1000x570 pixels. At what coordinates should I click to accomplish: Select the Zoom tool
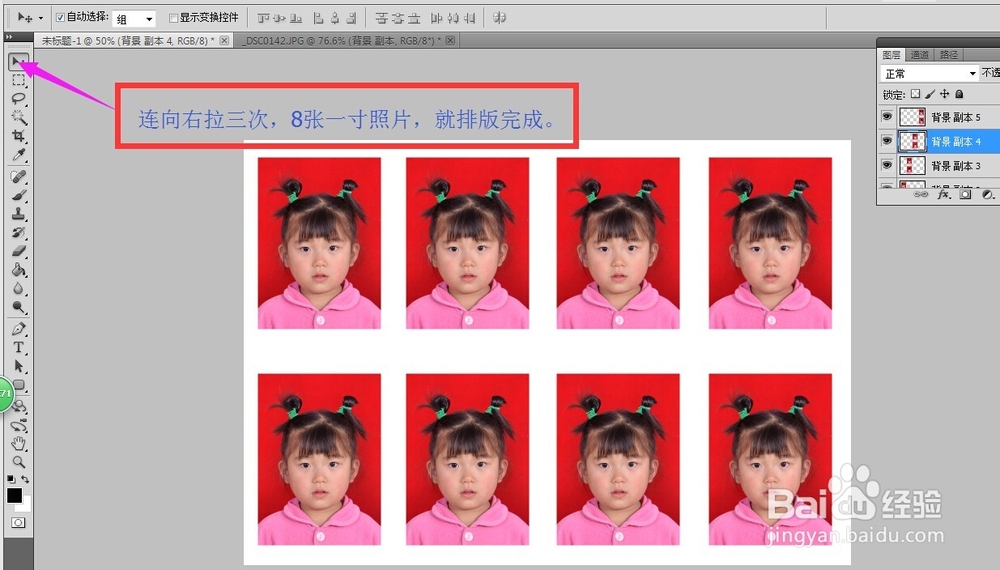coord(18,462)
